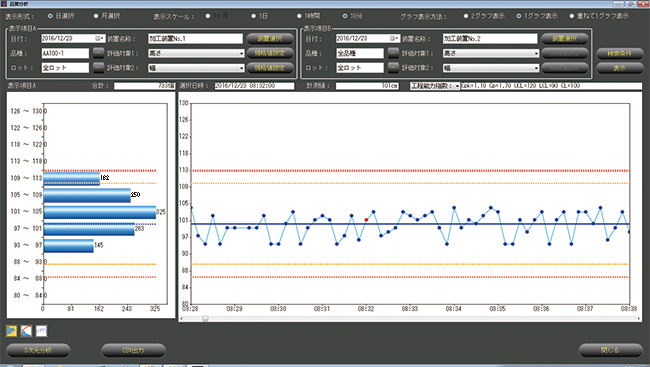The width and height of the screenshot is (650, 367).
Task: Click the ロット field in panel A
Action: [x=65, y=68]
